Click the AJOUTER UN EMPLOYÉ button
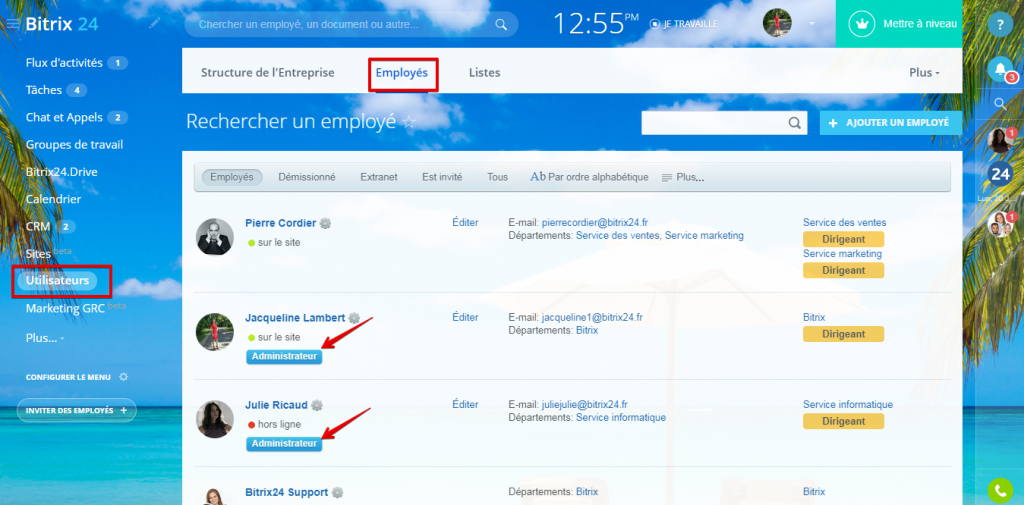 [x=891, y=123]
